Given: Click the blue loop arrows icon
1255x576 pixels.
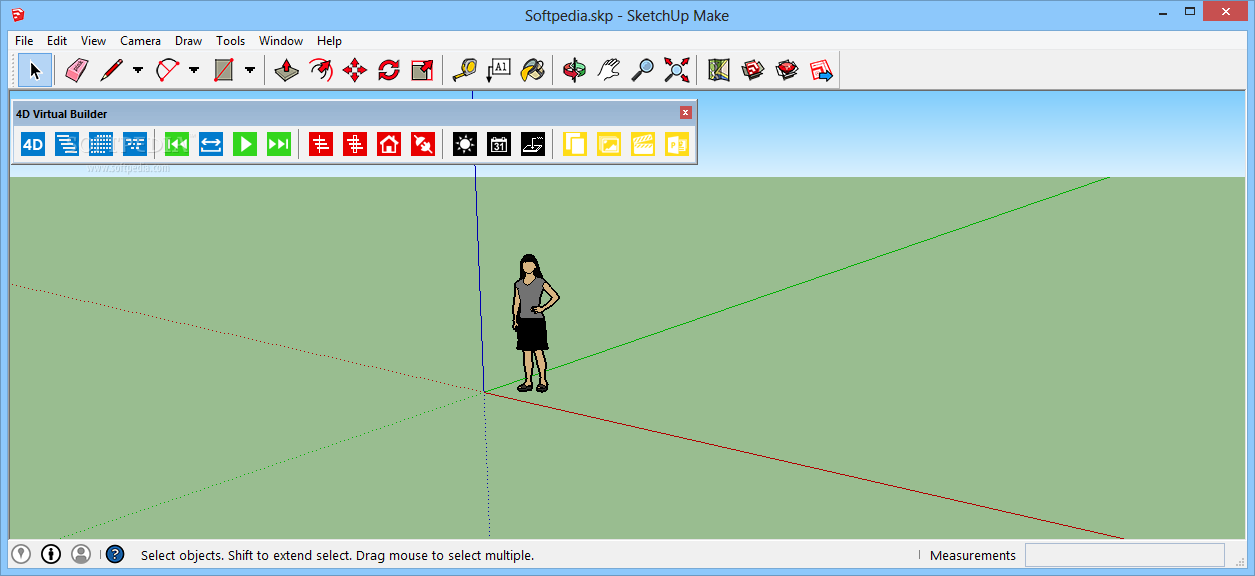Looking at the screenshot, I should click(211, 144).
